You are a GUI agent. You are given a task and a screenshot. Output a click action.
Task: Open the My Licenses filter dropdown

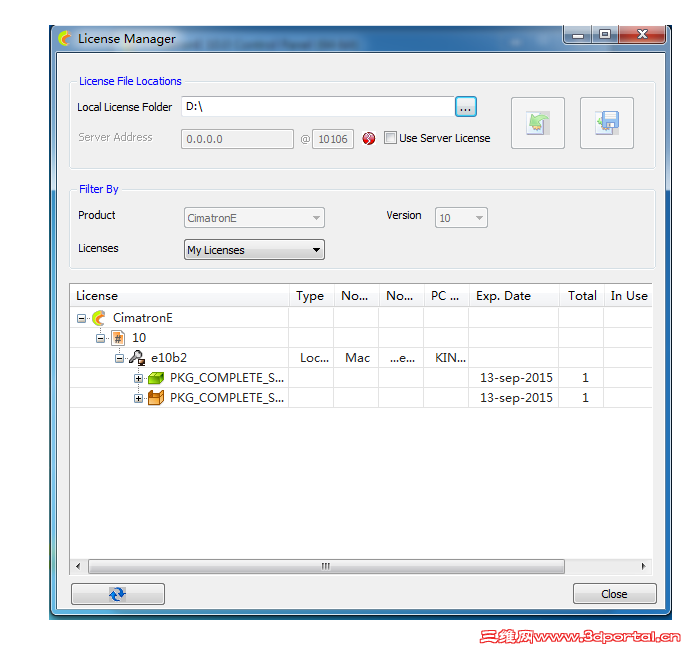coord(254,250)
